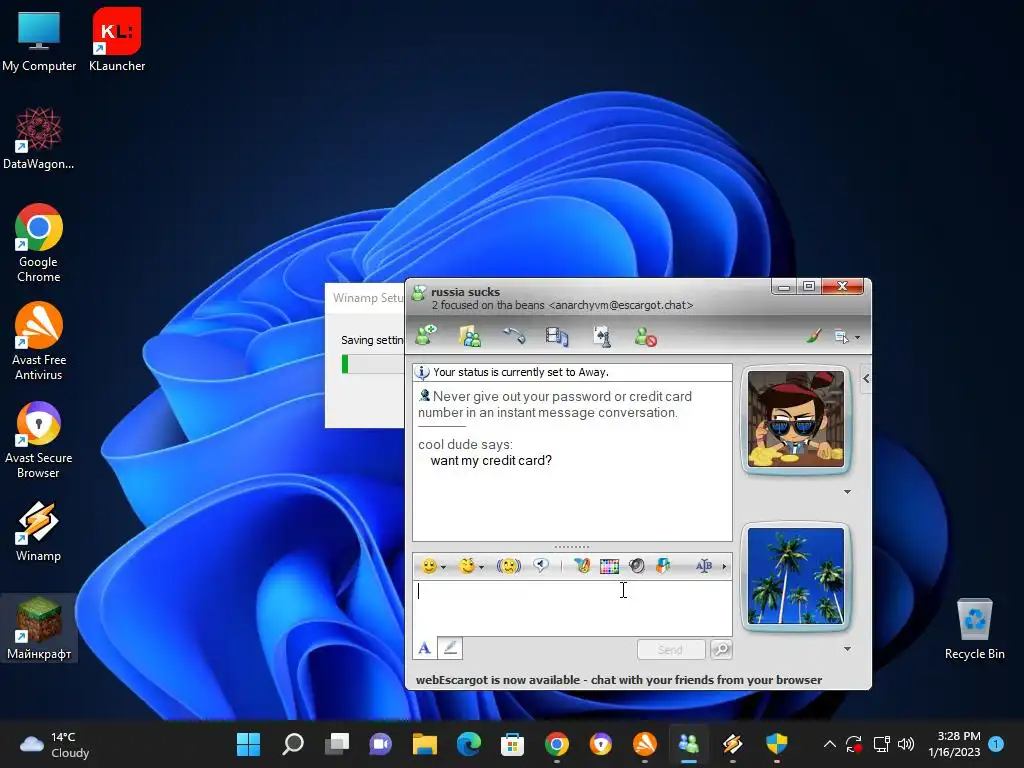Open the video and music sharing icon
The image size is (1024, 768).
556,336
